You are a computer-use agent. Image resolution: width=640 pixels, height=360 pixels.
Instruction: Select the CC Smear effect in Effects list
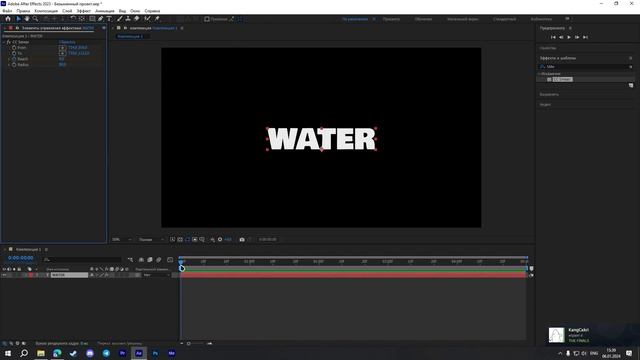tap(562, 79)
